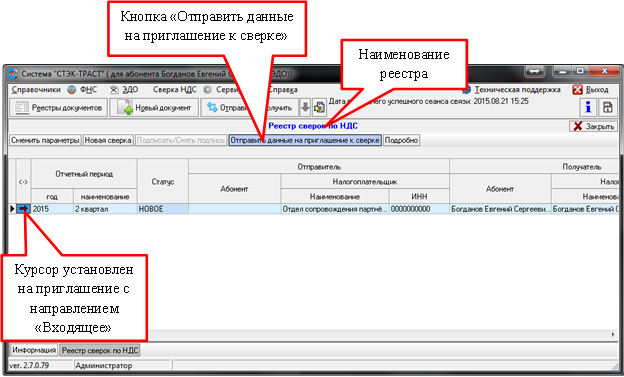Click the ЭДО envelope icon
Viewport: 624px width, 377px height.
[x=114, y=90]
